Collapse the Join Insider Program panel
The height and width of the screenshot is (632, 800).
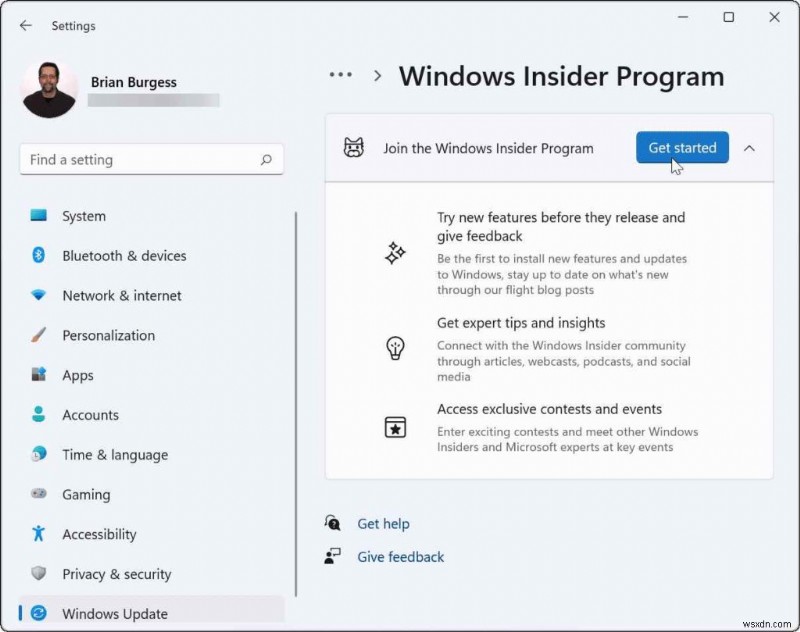click(x=750, y=147)
